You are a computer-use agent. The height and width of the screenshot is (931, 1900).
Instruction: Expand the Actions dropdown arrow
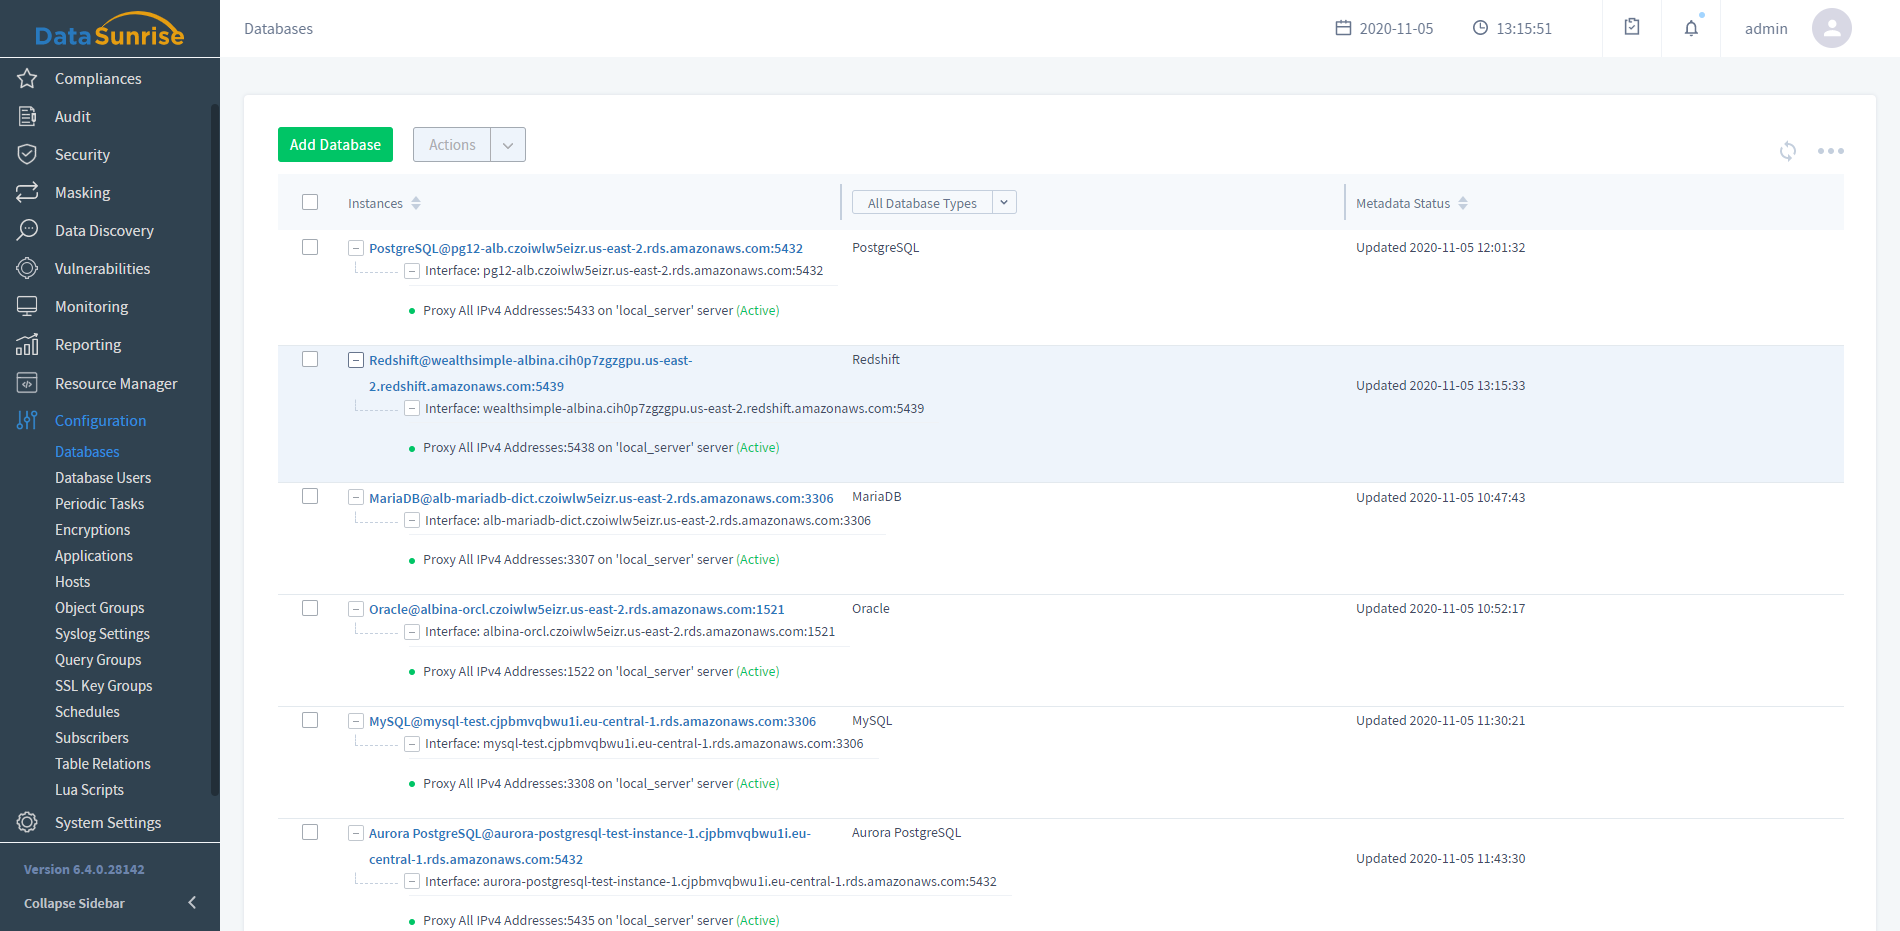pos(508,145)
